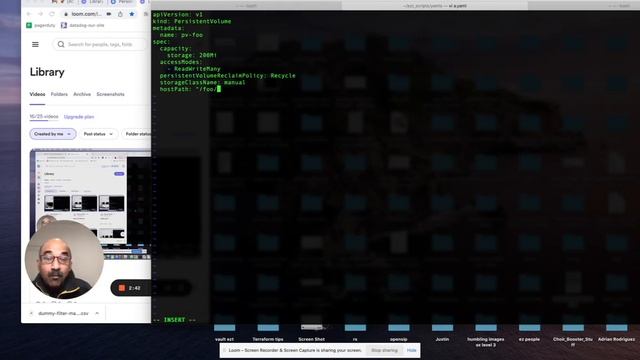Open the Screen Shot desktop file

point(311,331)
